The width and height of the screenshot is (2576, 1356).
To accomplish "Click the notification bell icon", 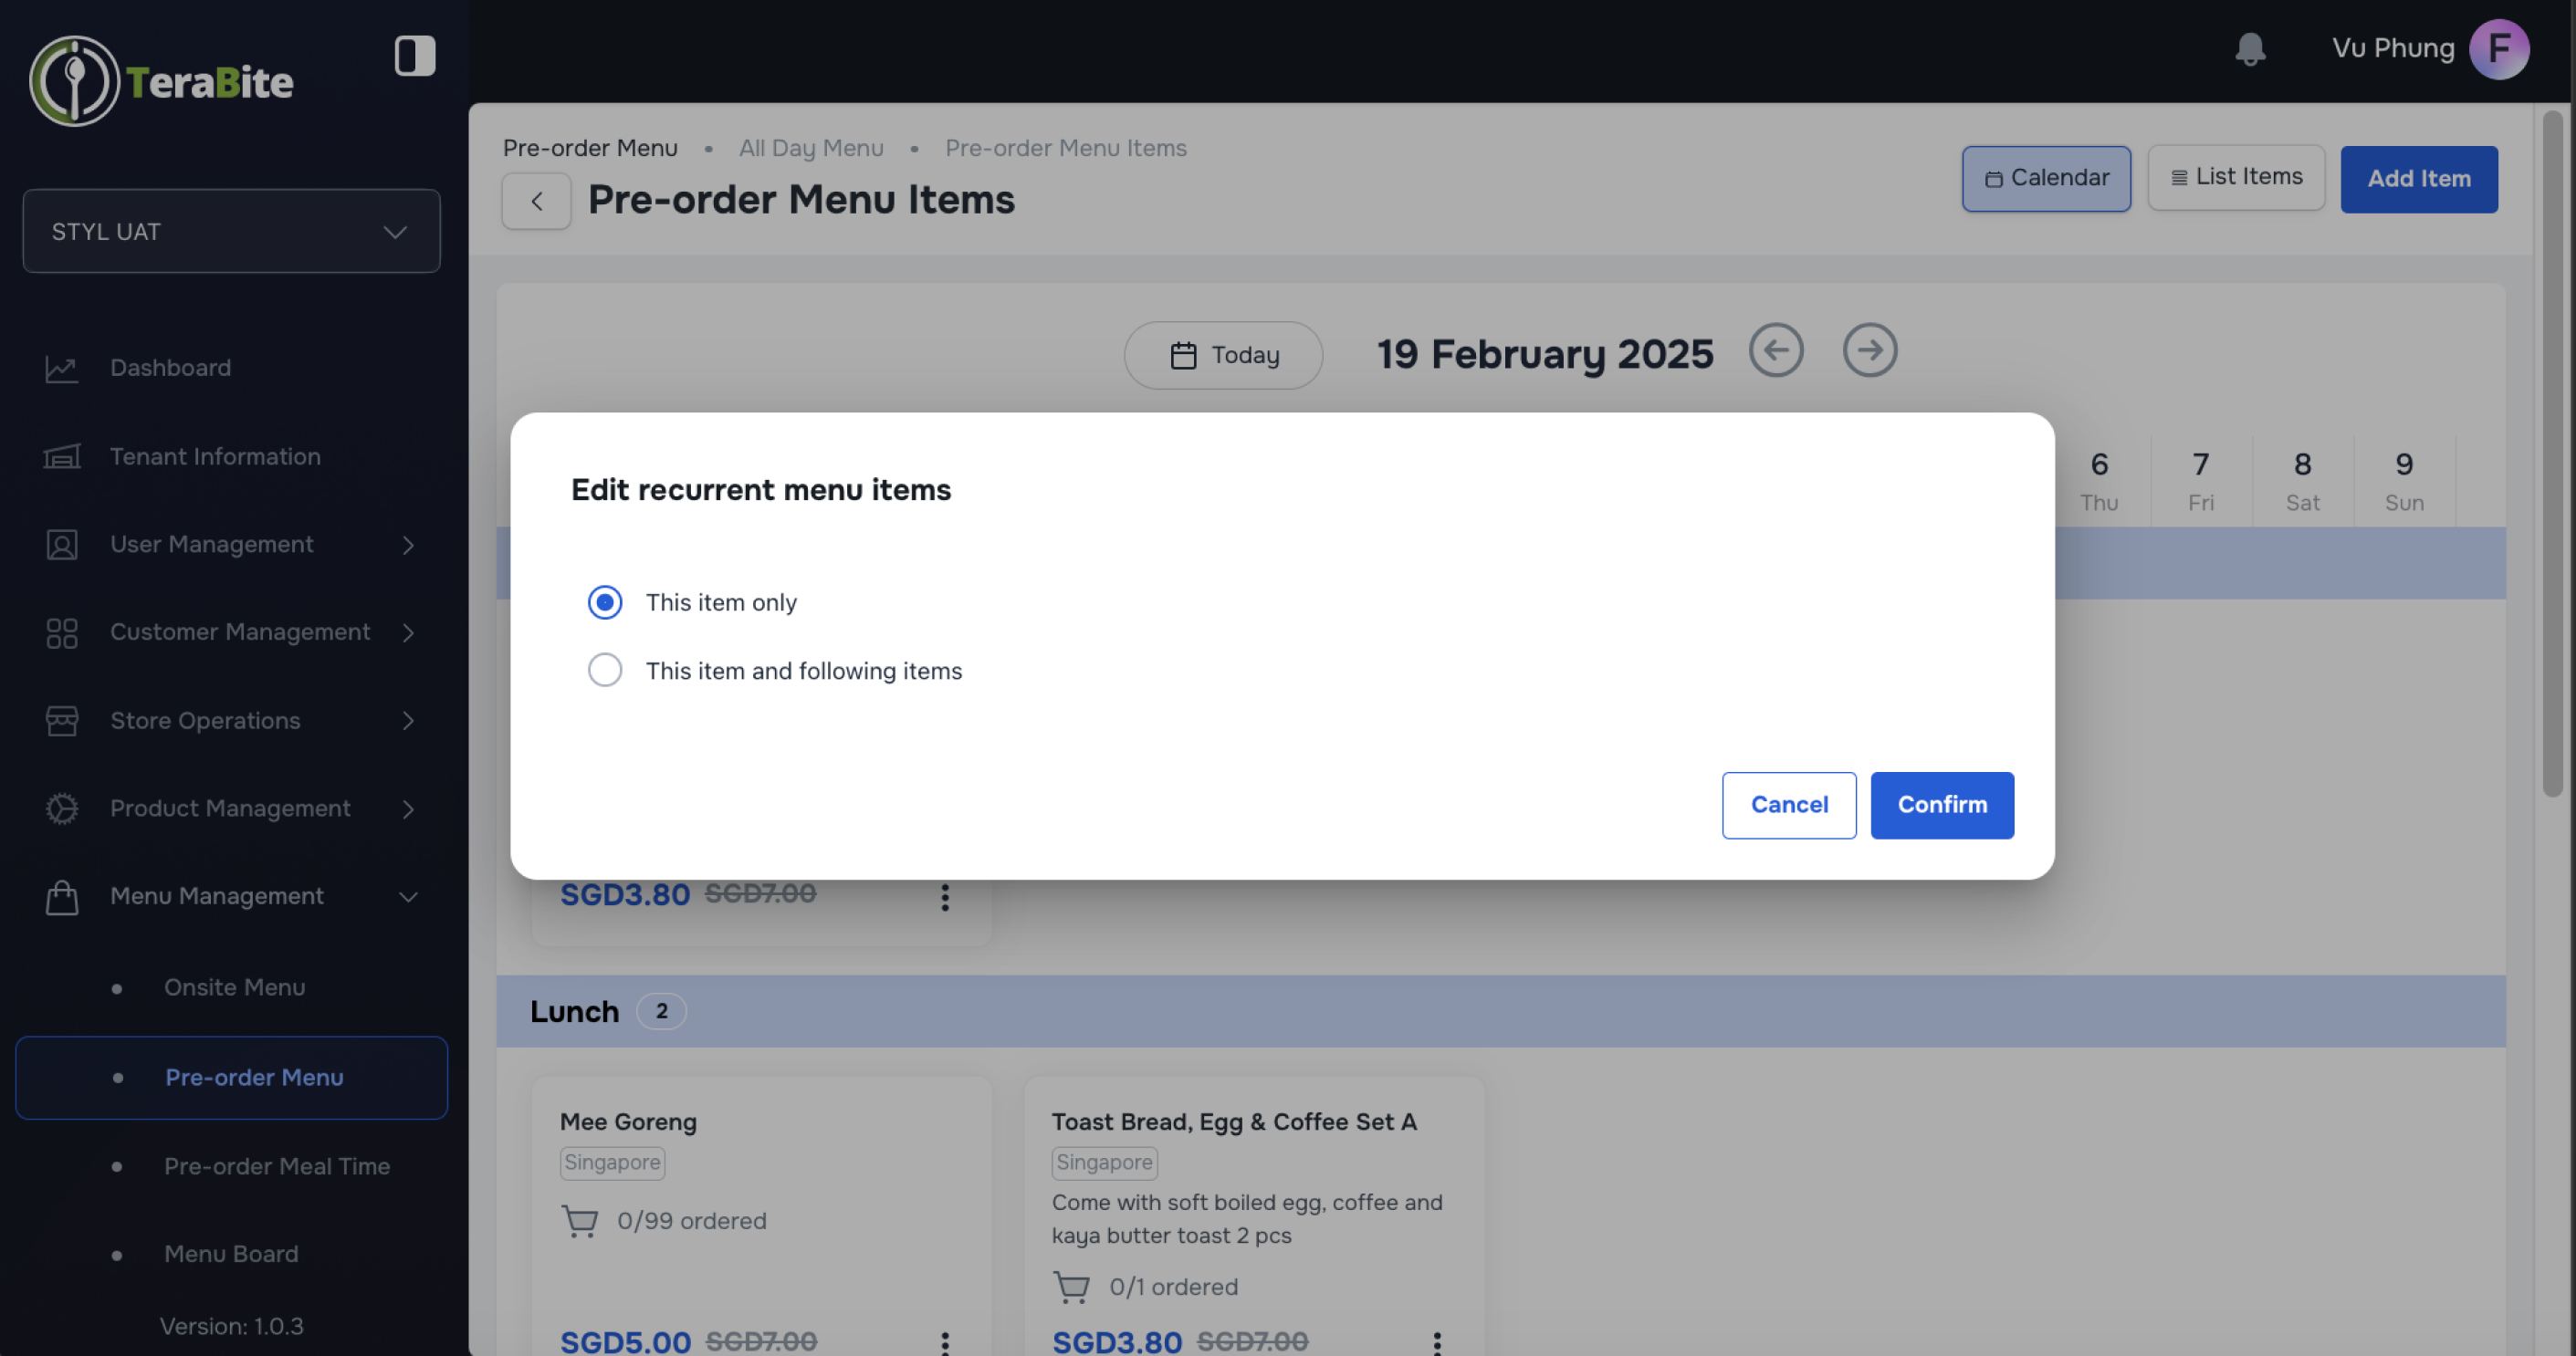I will coord(2250,48).
